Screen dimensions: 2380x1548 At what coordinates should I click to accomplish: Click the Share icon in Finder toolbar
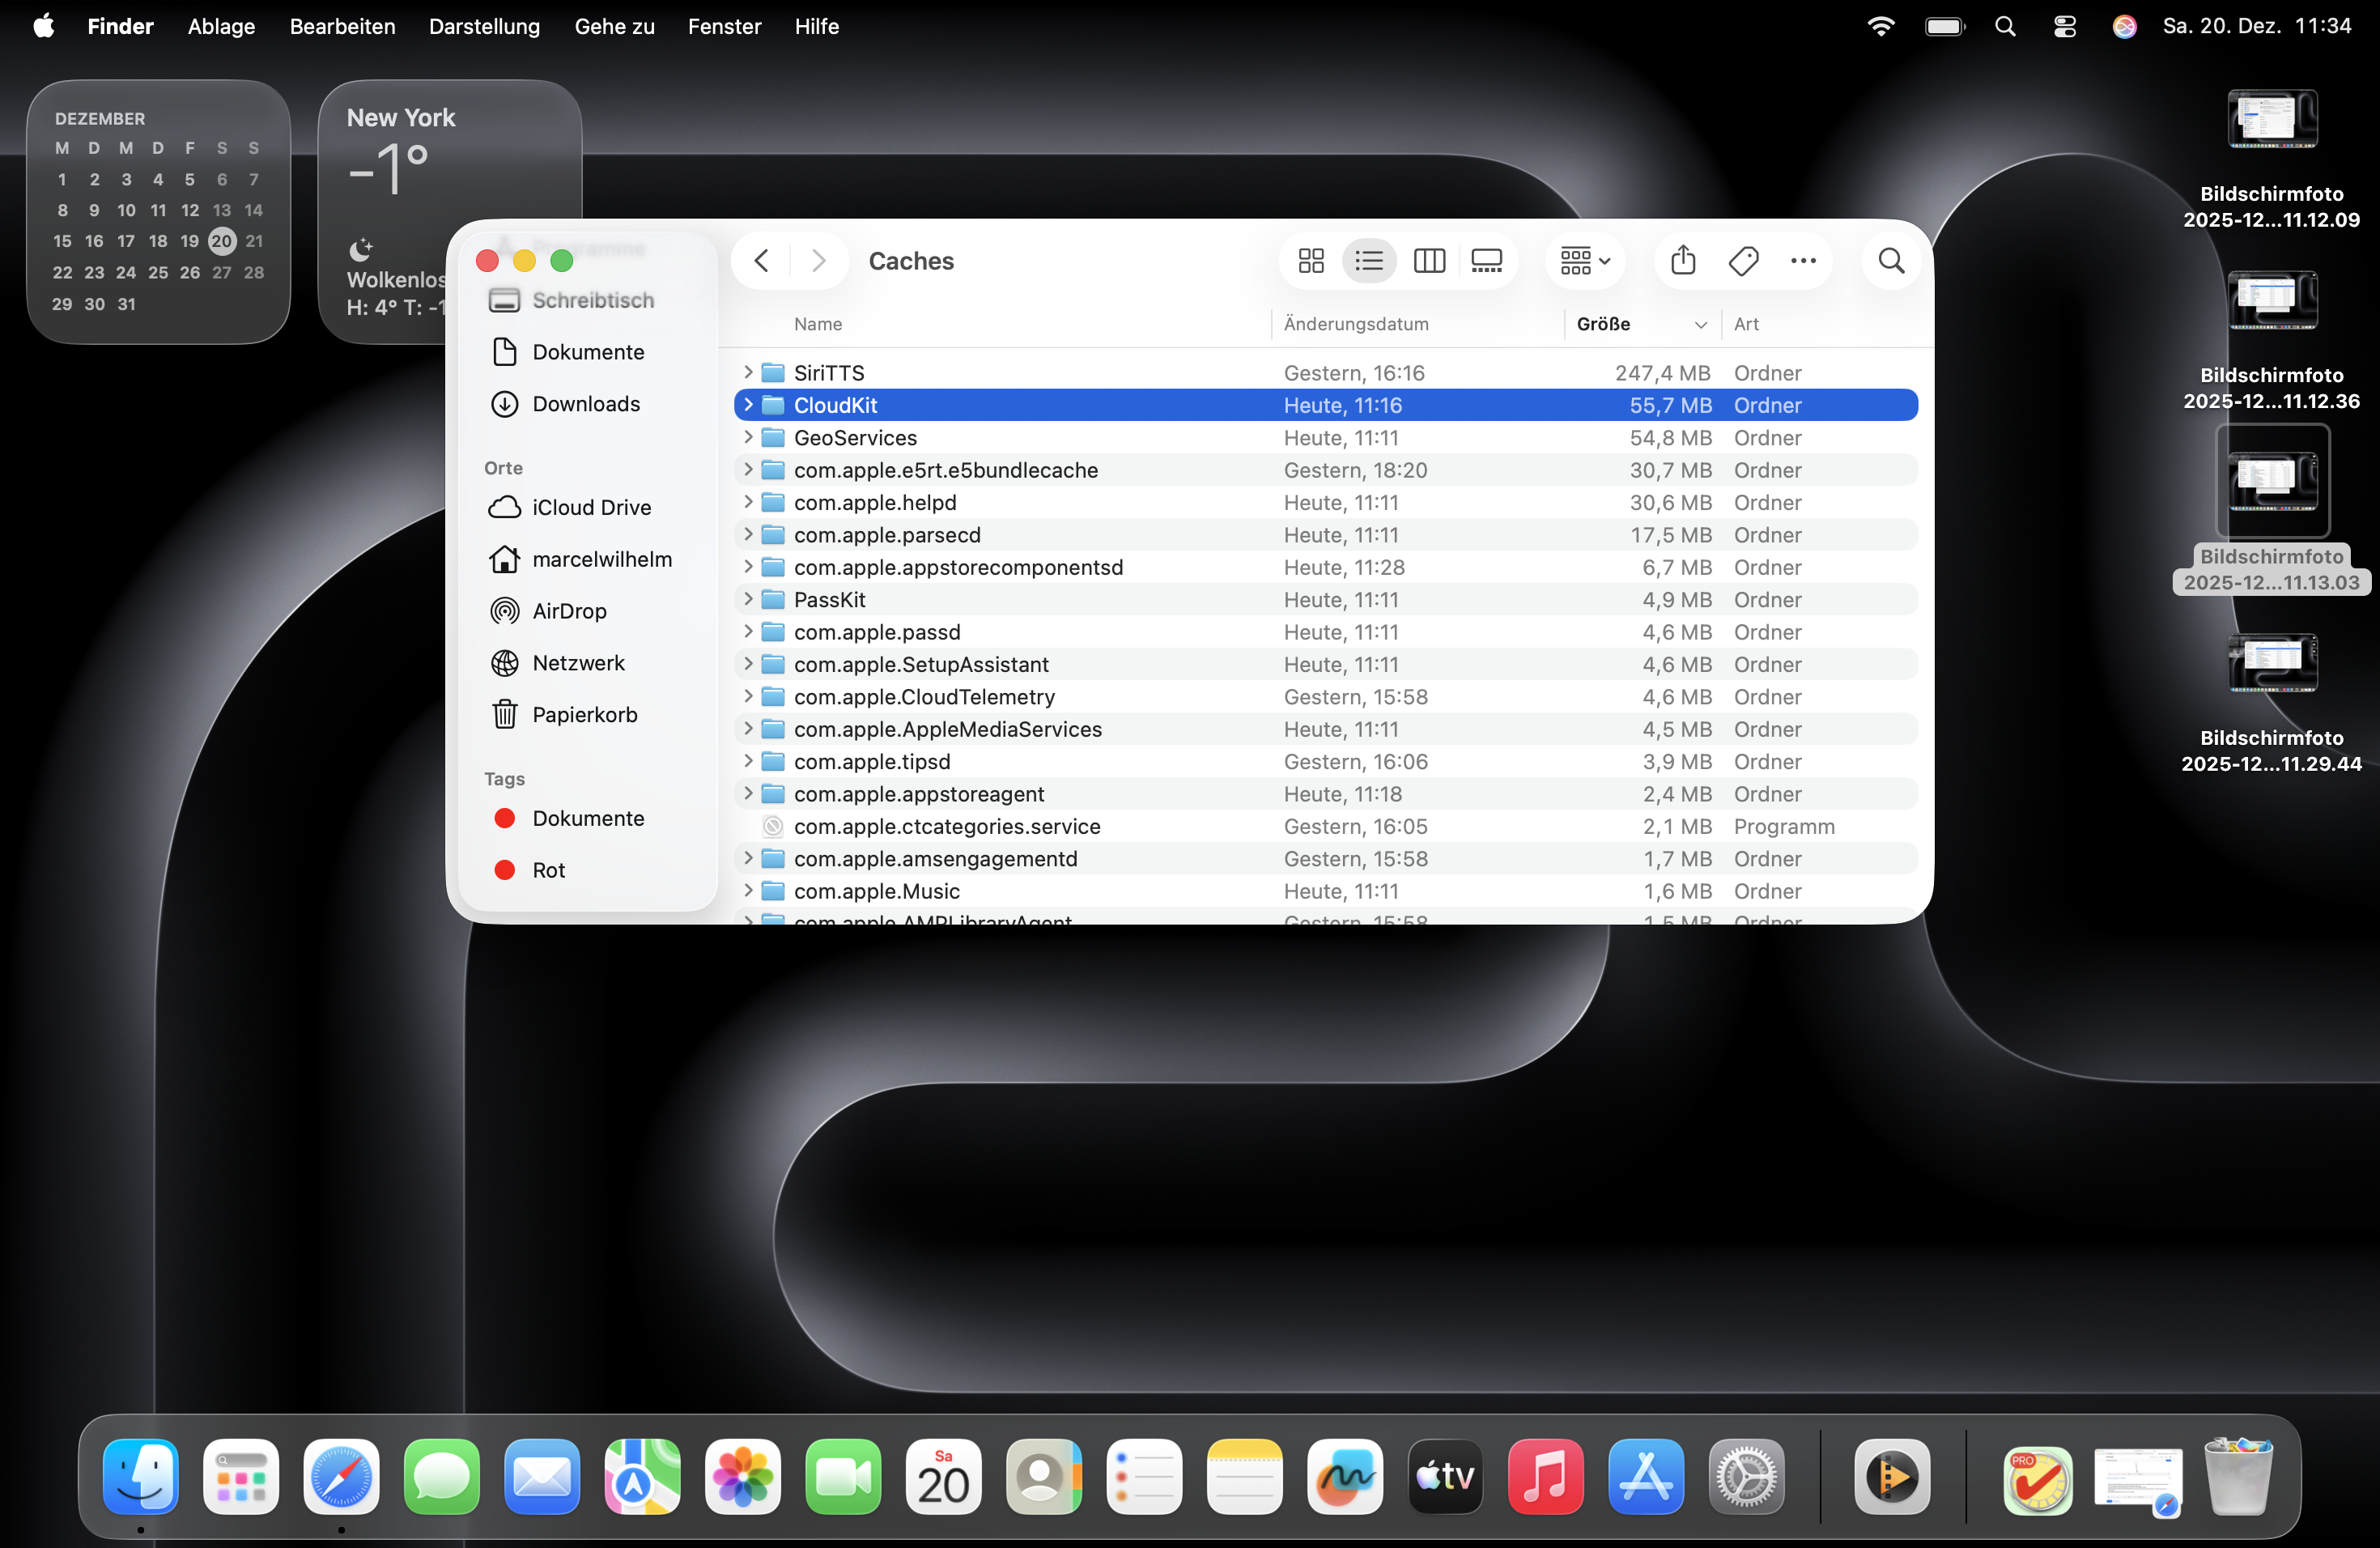pyautogui.click(x=1683, y=261)
